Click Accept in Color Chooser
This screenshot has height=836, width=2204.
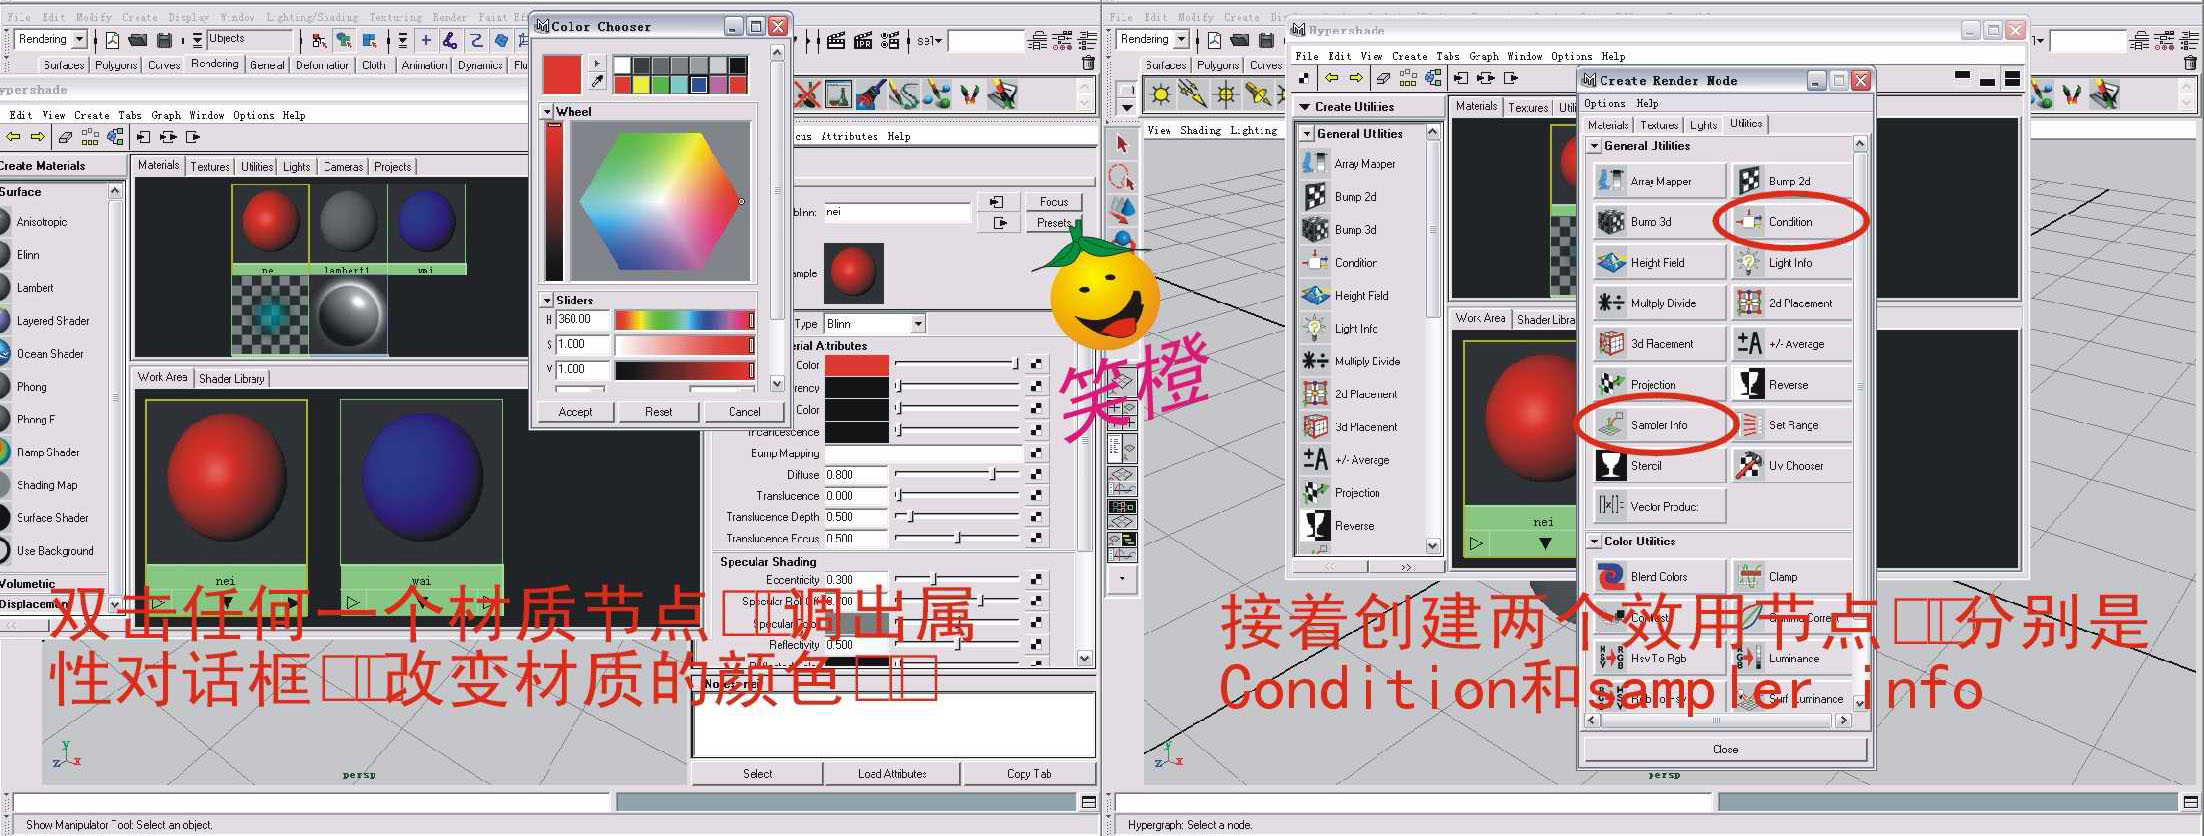coord(575,412)
